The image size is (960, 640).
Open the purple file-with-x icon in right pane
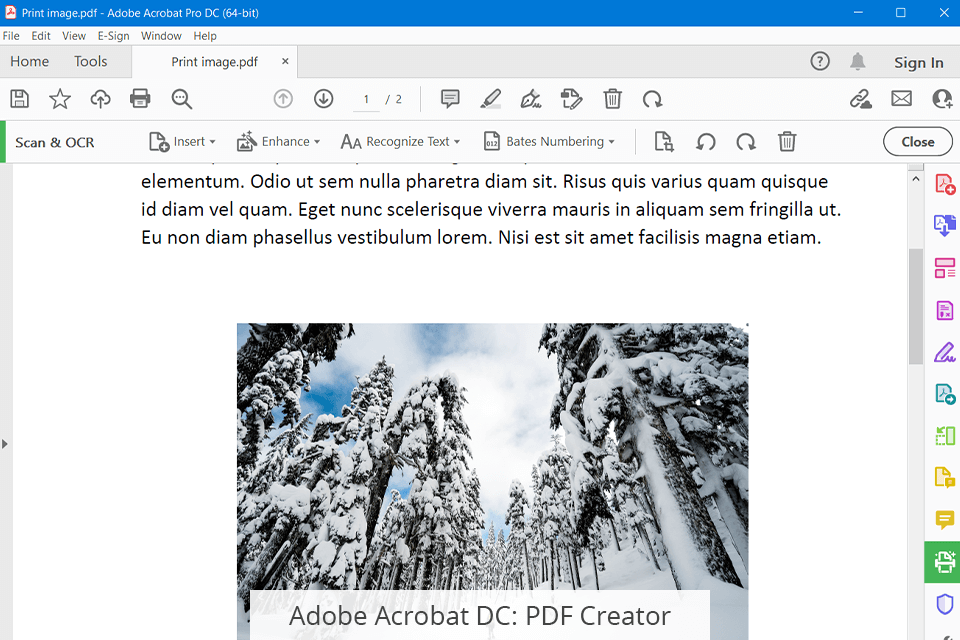click(x=945, y=310)
